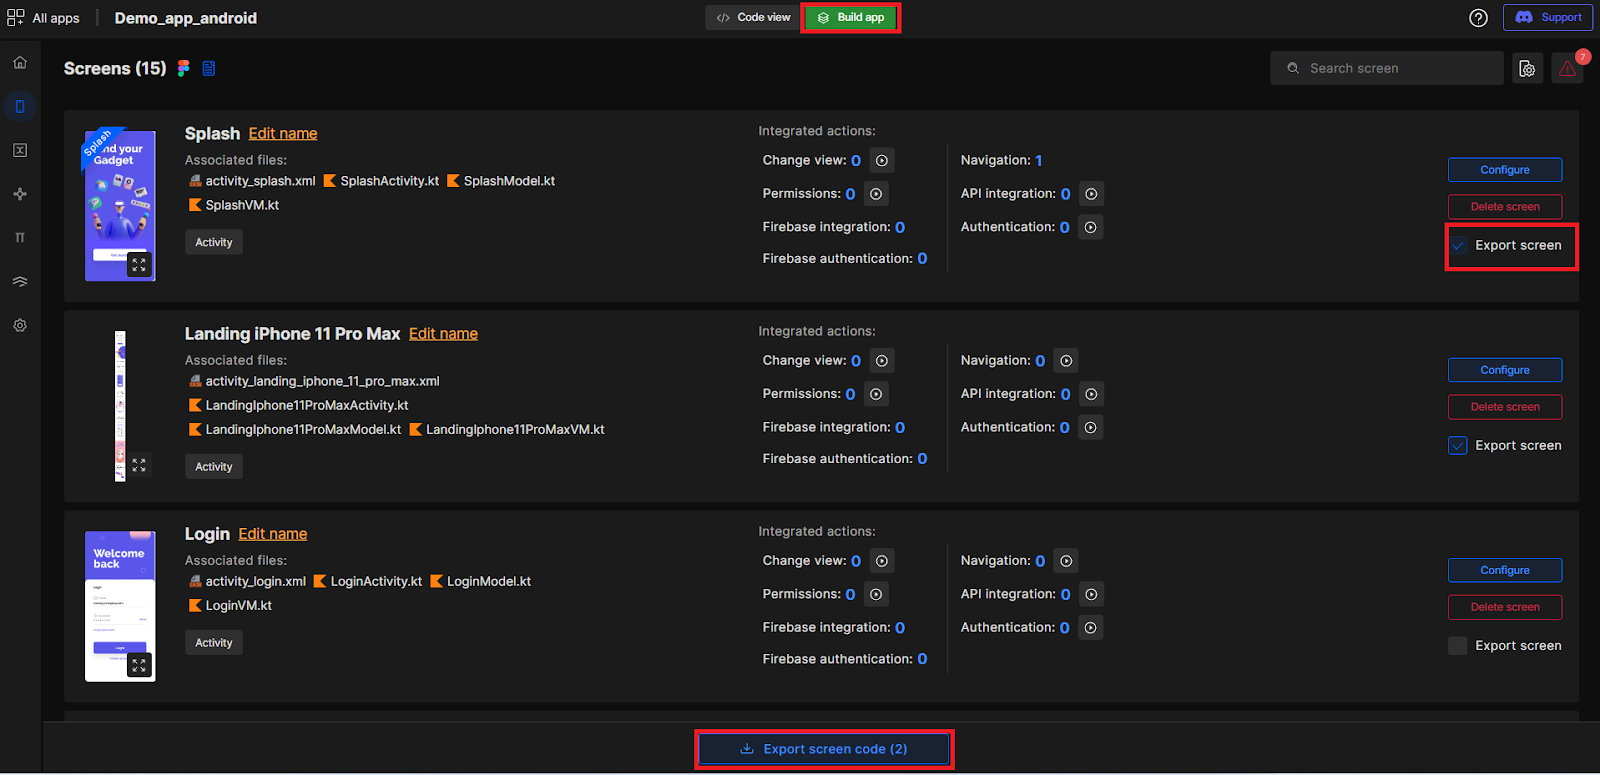Configure the Splash screen
Image resolution: width=1600 pixels, height=775 pixels.
point(1504,170)
